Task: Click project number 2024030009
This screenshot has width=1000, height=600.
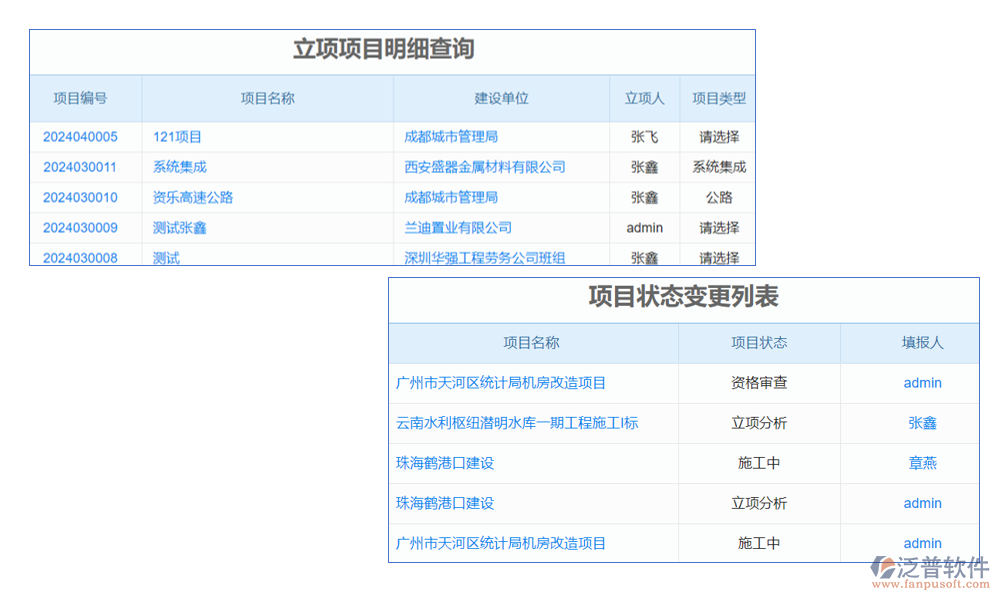Action: click(80, 228)
